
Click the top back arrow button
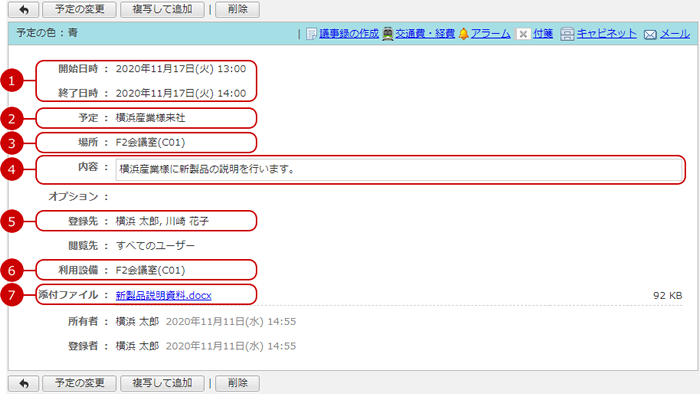[x=24, y=9]
